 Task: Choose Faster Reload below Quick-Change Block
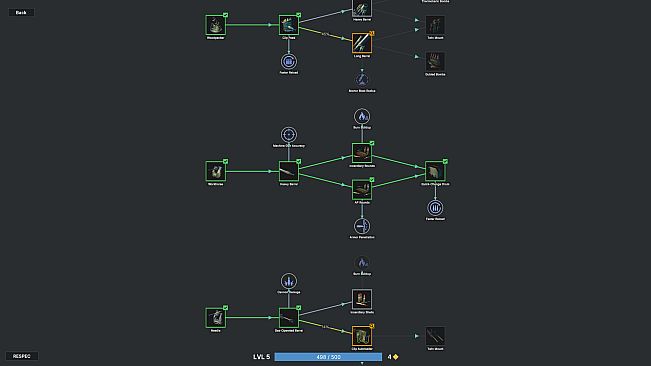pos(435,208)
